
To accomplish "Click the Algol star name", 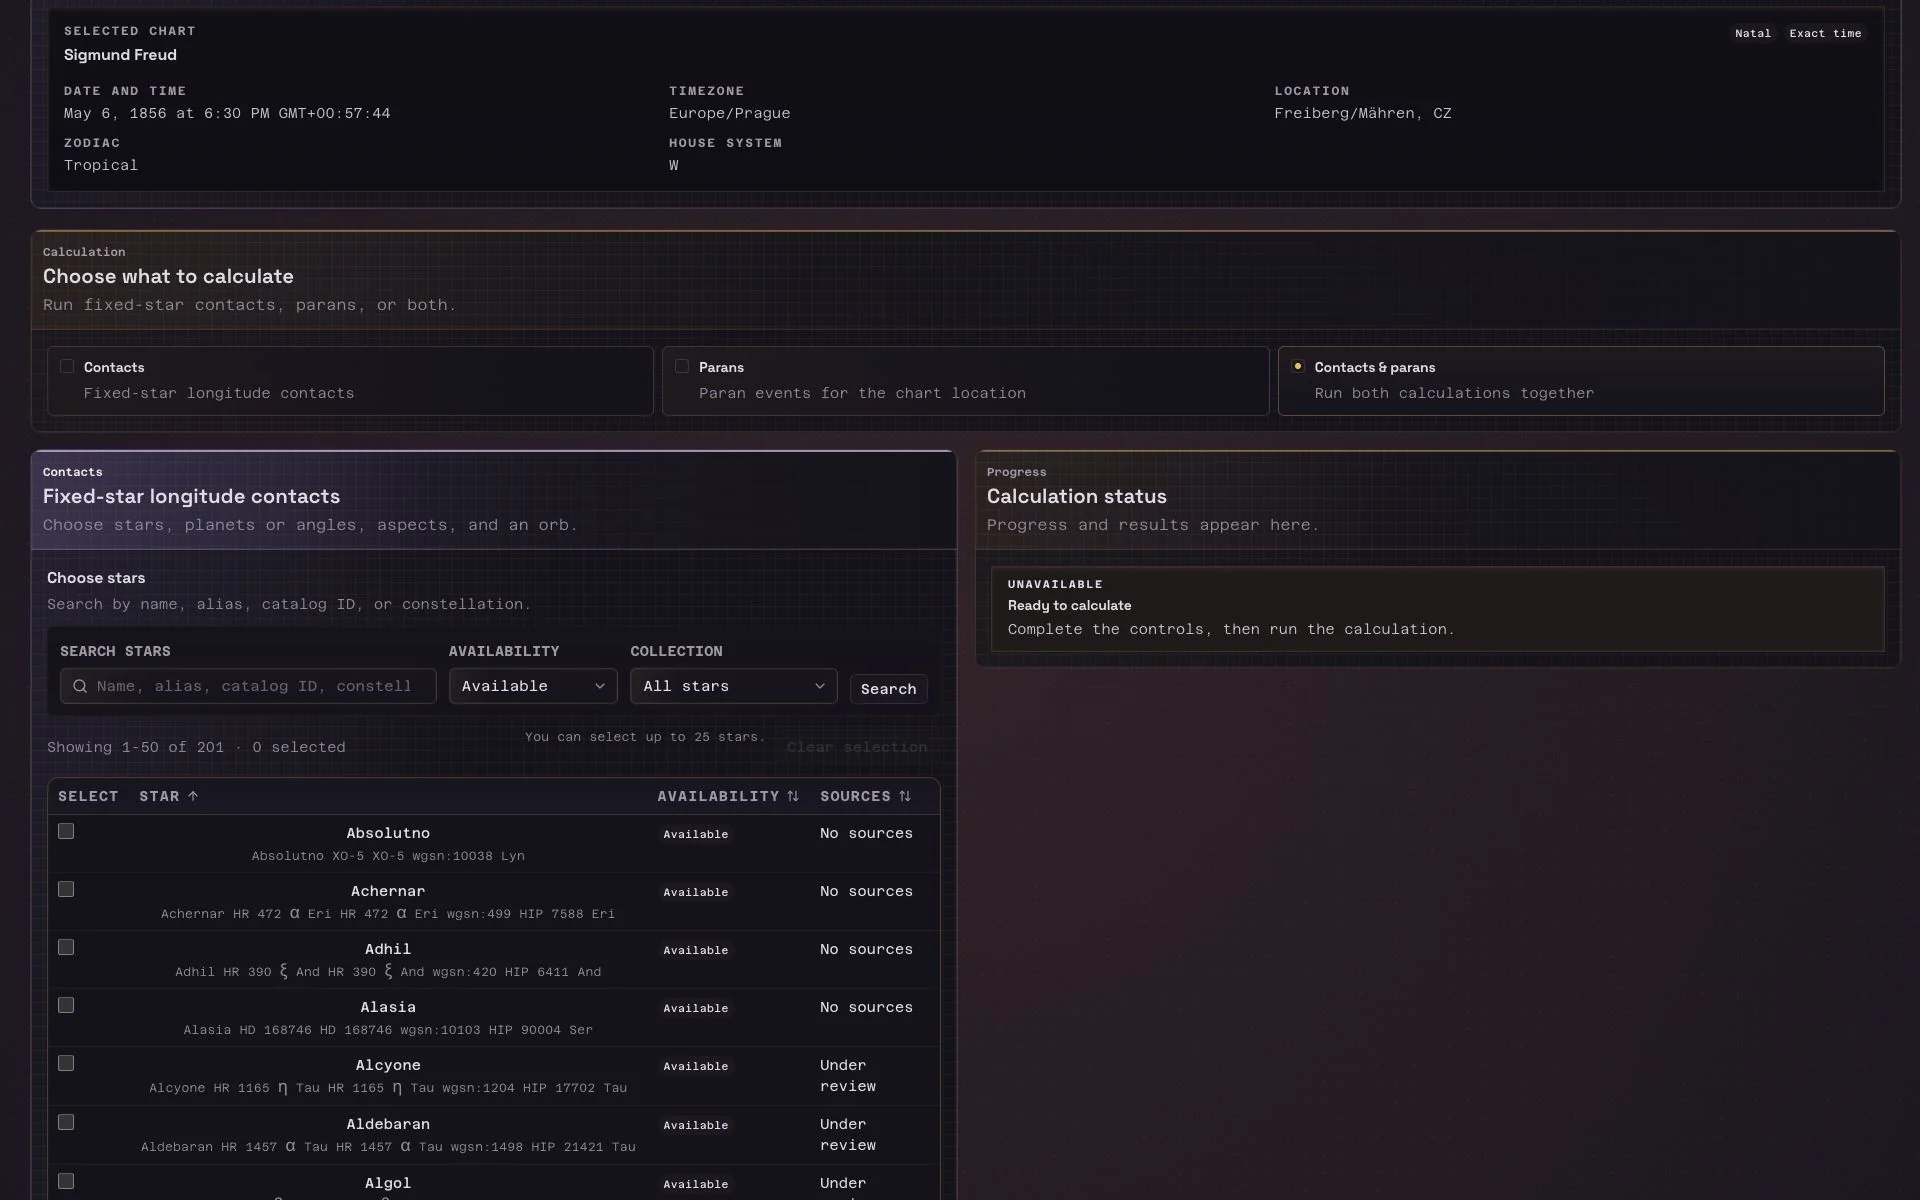I will point(388,1183).
